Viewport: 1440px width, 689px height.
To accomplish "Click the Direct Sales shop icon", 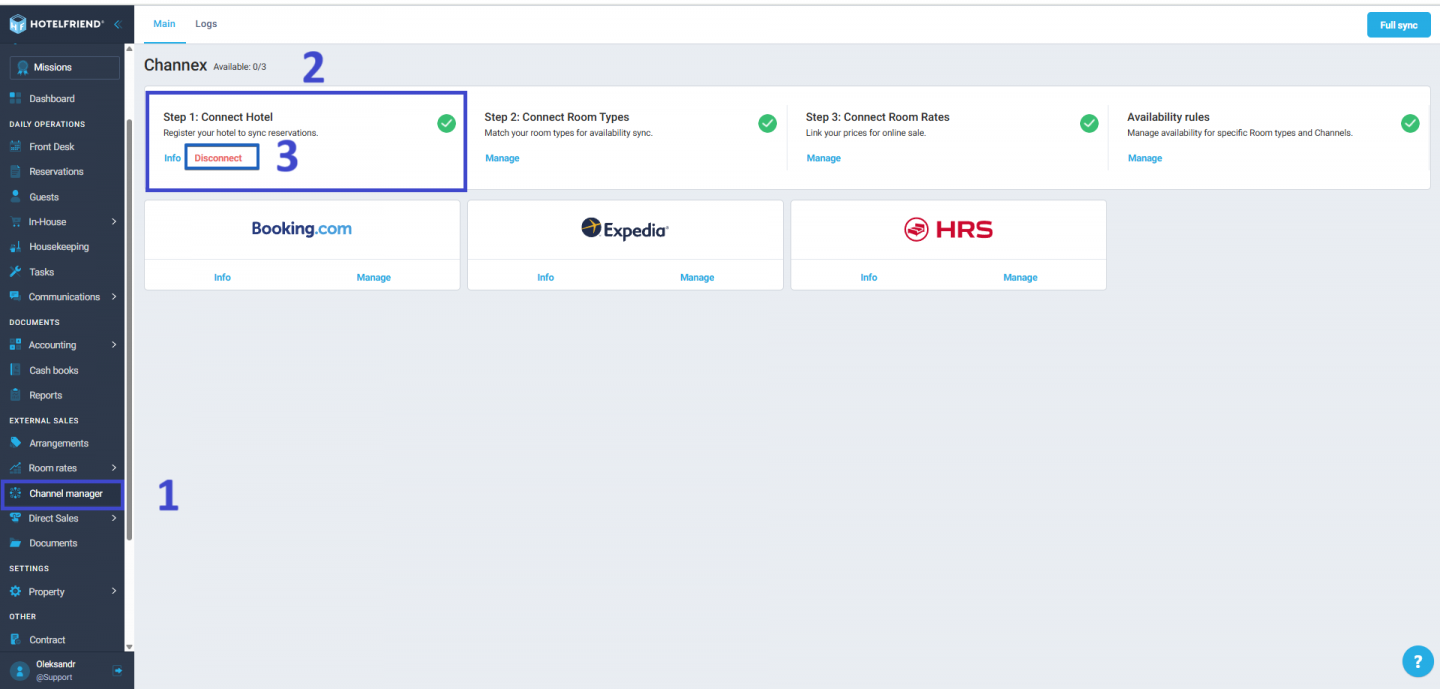I will click(x=15, y=518).
